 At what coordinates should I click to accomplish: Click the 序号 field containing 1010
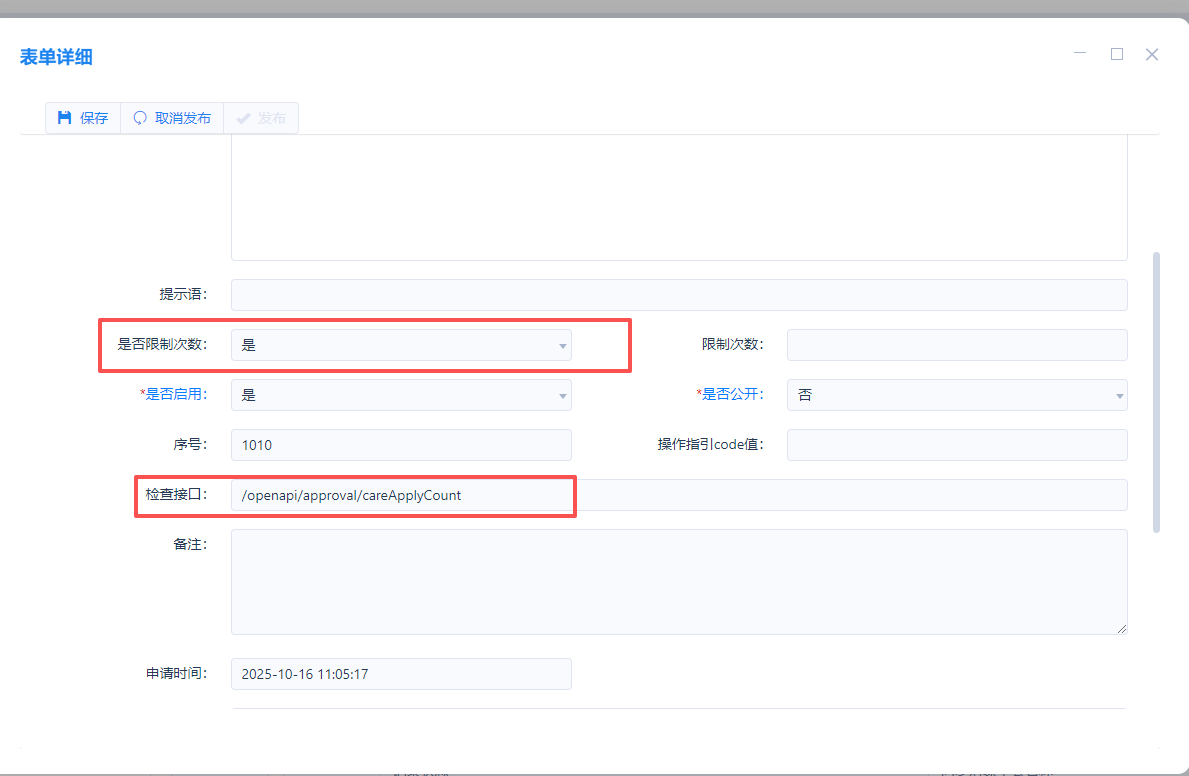401,445
